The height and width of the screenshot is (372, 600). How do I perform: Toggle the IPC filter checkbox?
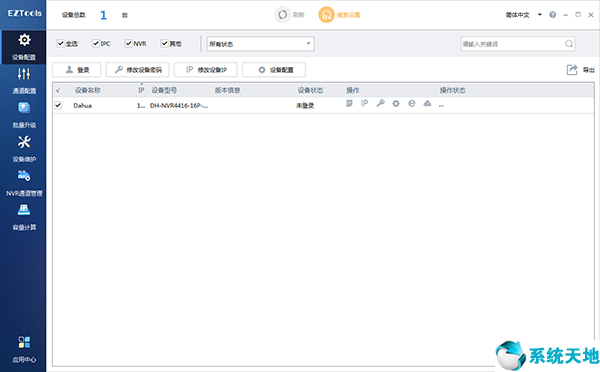point(96,43)
